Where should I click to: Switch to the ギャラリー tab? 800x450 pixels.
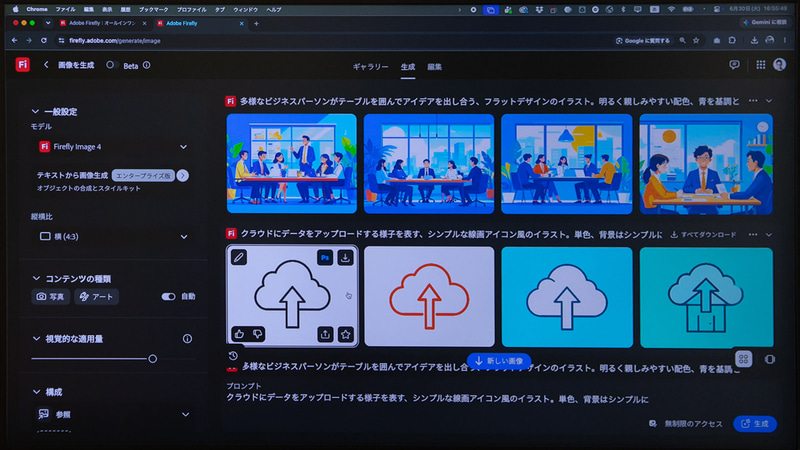370,67
